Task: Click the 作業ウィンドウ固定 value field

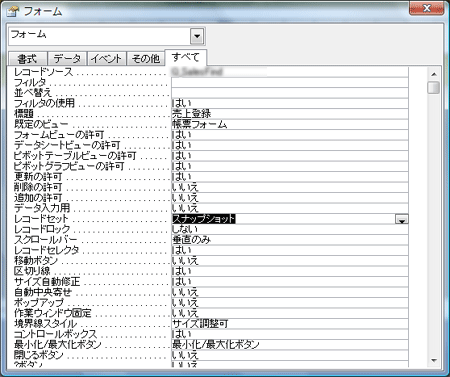Action: point(290,313)
